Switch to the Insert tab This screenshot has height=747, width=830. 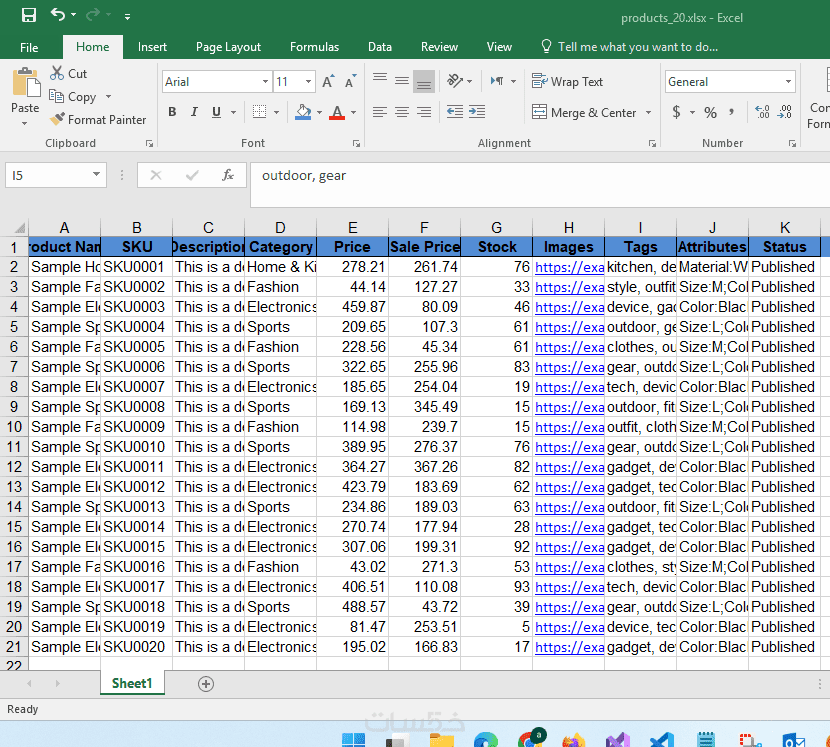pyautogui.click(x=152, y=47)
